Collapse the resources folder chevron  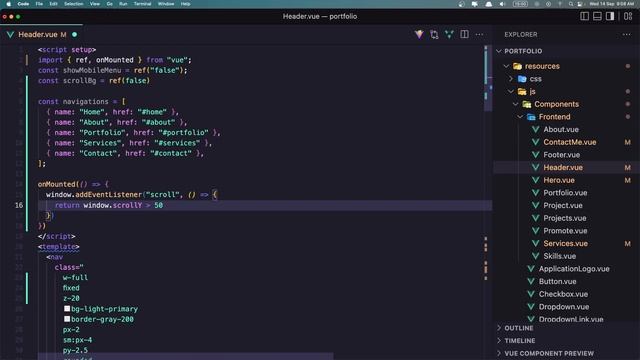506,66
